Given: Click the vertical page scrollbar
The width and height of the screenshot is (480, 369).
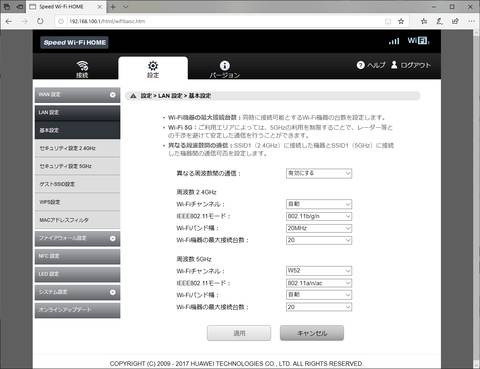Looking at the screenshot, I should 476,199.
